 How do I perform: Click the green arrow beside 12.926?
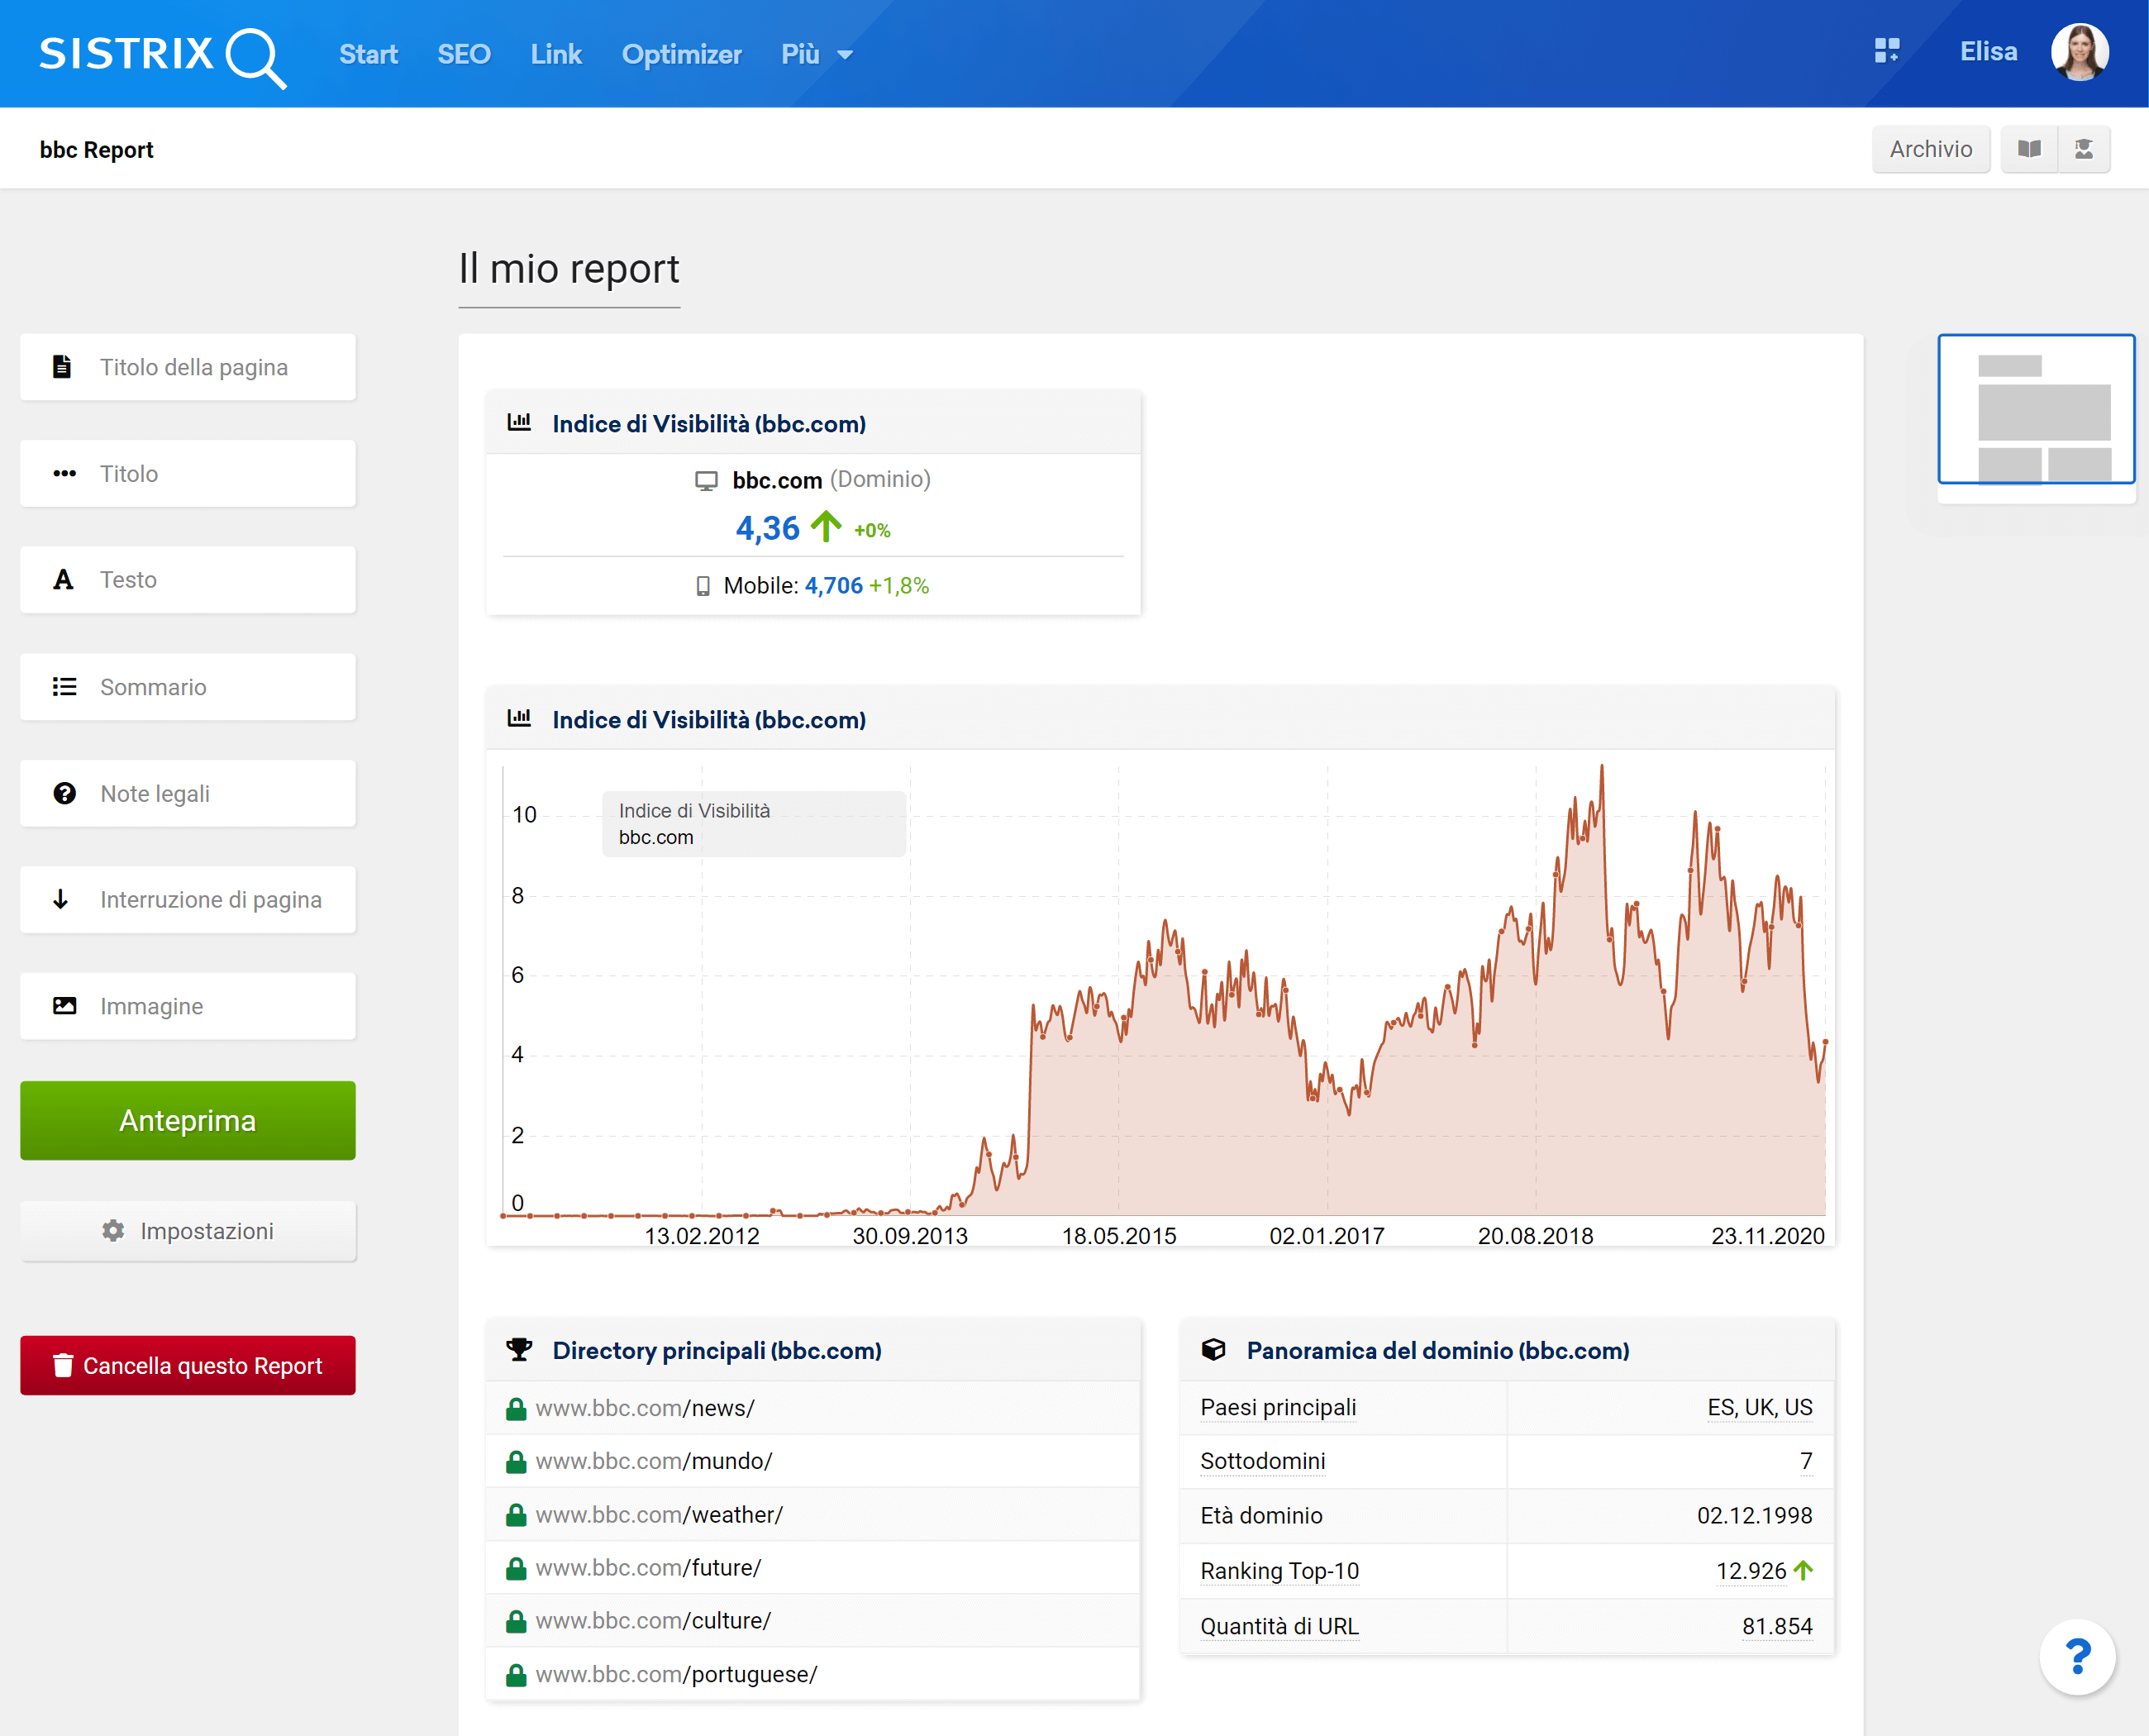[1803, 1570]
